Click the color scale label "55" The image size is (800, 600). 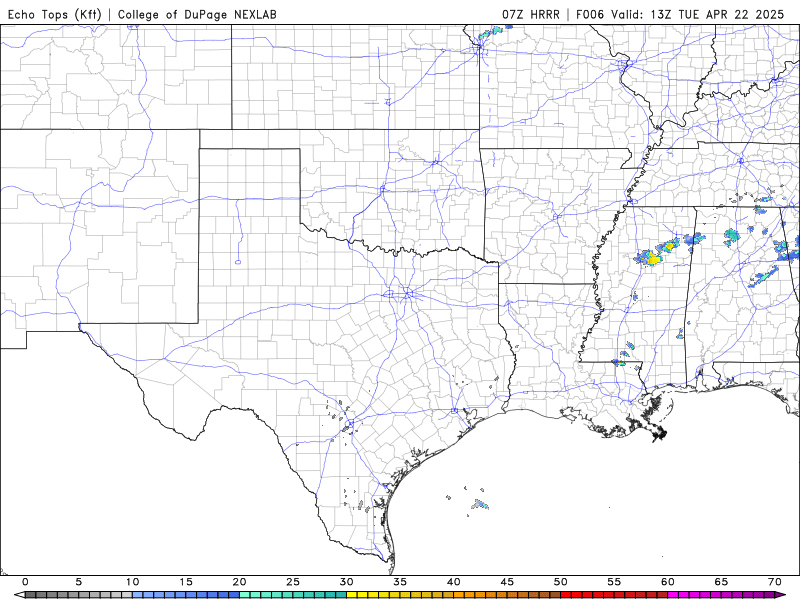[614, 582]
